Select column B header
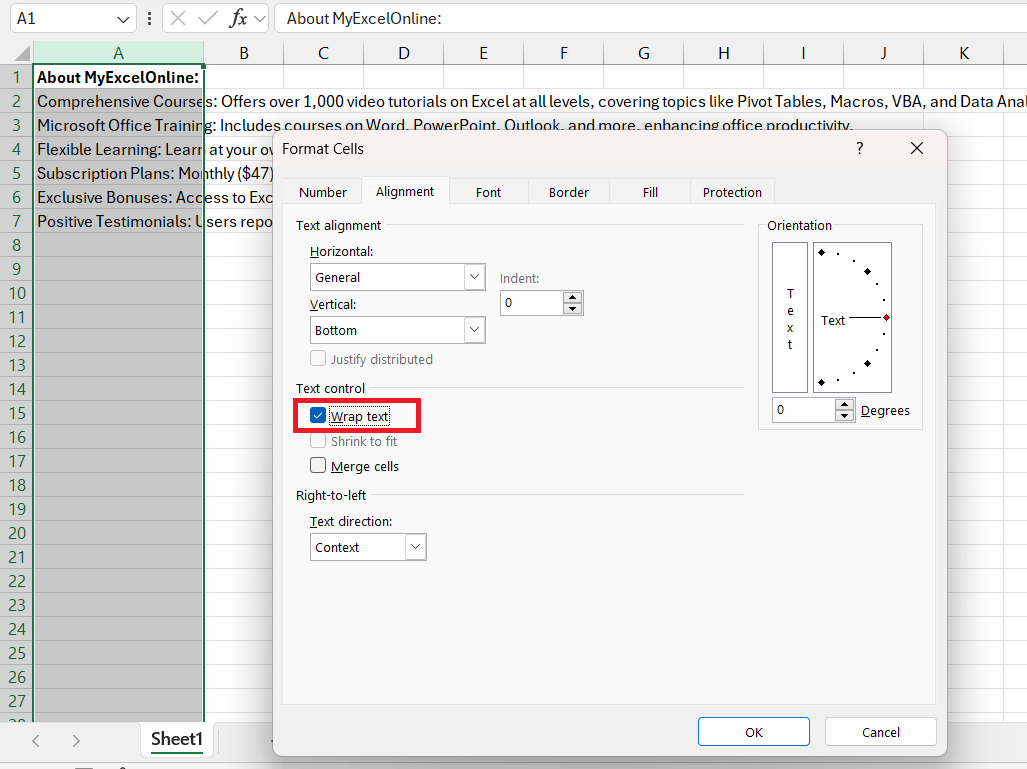The height and width of the screenshot is (769, 1027). tap(244, 53)
